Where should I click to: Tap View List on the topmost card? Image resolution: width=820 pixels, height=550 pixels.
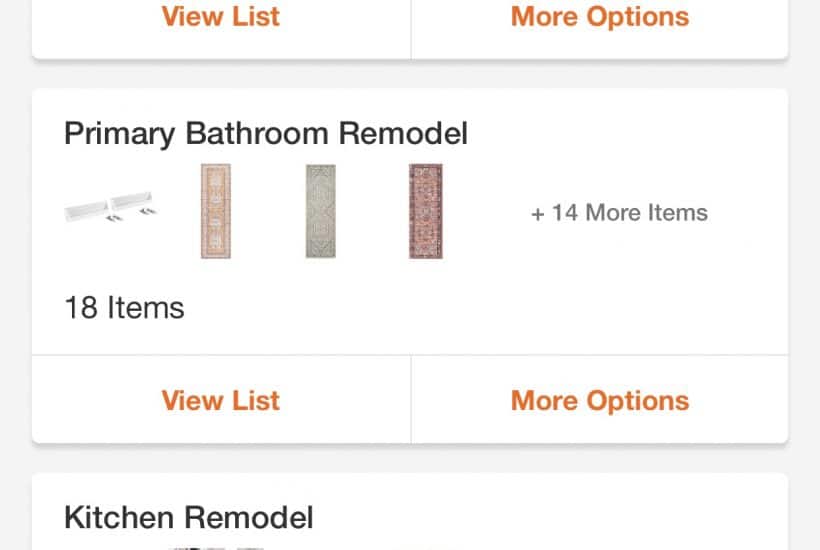click(x=221, y=17)
